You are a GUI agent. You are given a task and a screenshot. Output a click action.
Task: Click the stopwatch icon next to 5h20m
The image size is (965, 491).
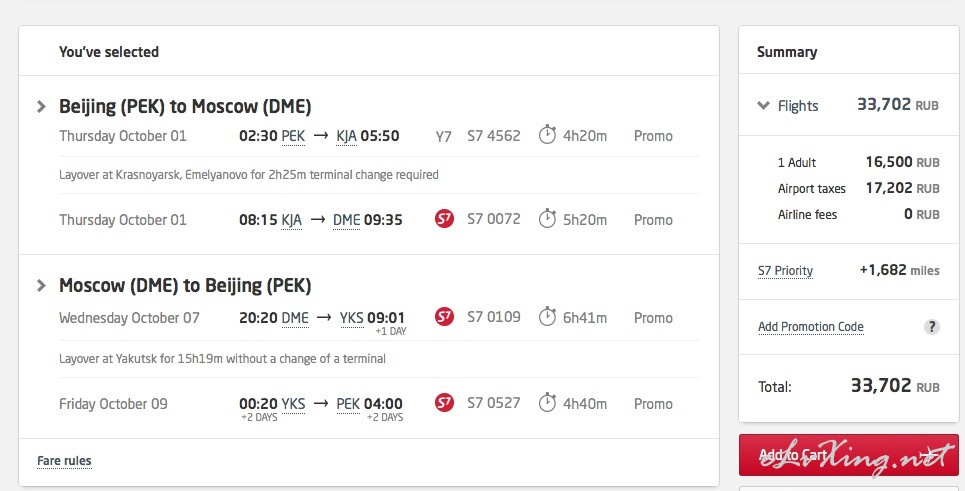(547, 218)
